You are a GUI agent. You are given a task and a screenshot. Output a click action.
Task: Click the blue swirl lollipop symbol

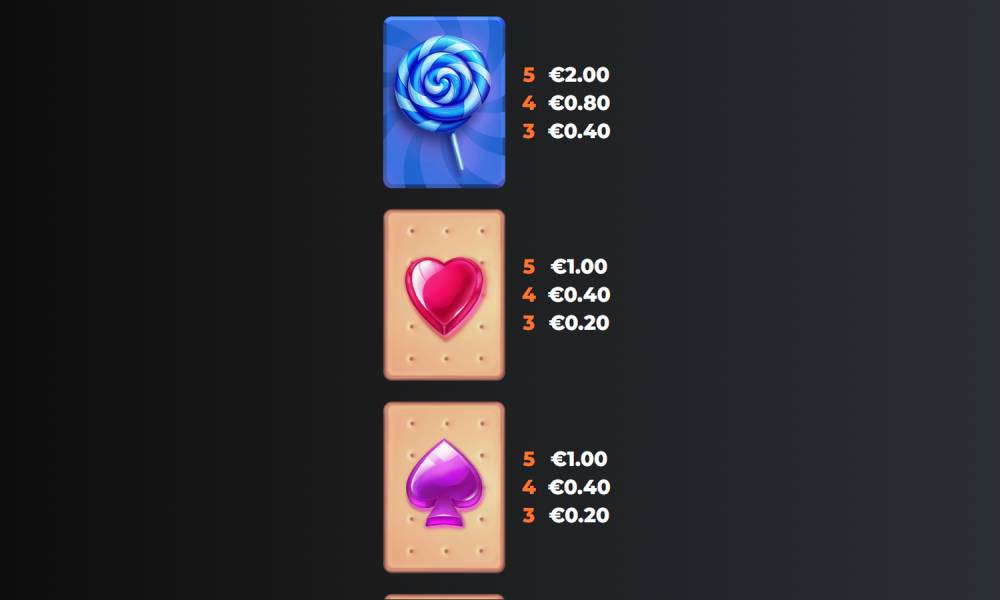pos(444,102)
